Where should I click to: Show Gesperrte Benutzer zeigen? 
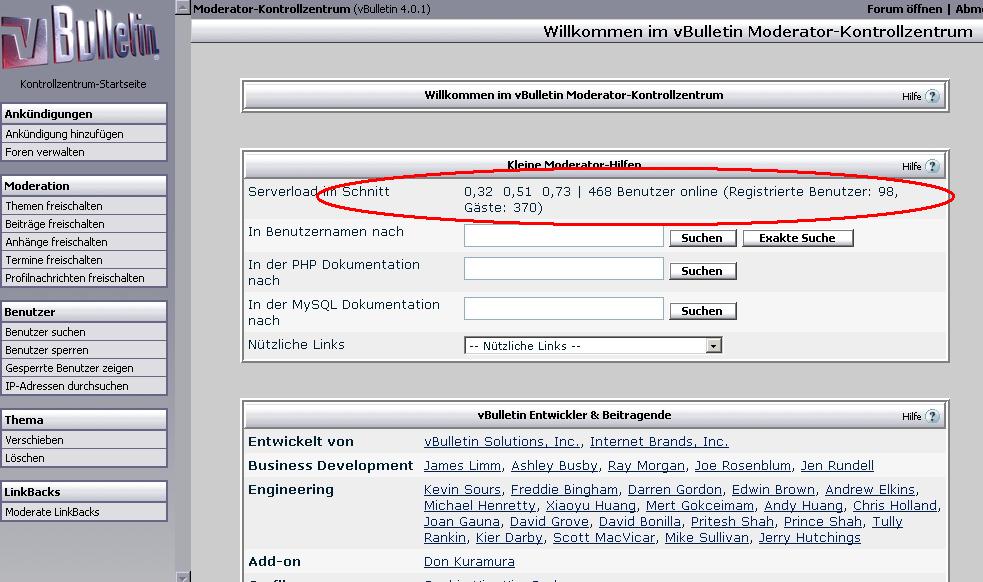click(84, 368)
